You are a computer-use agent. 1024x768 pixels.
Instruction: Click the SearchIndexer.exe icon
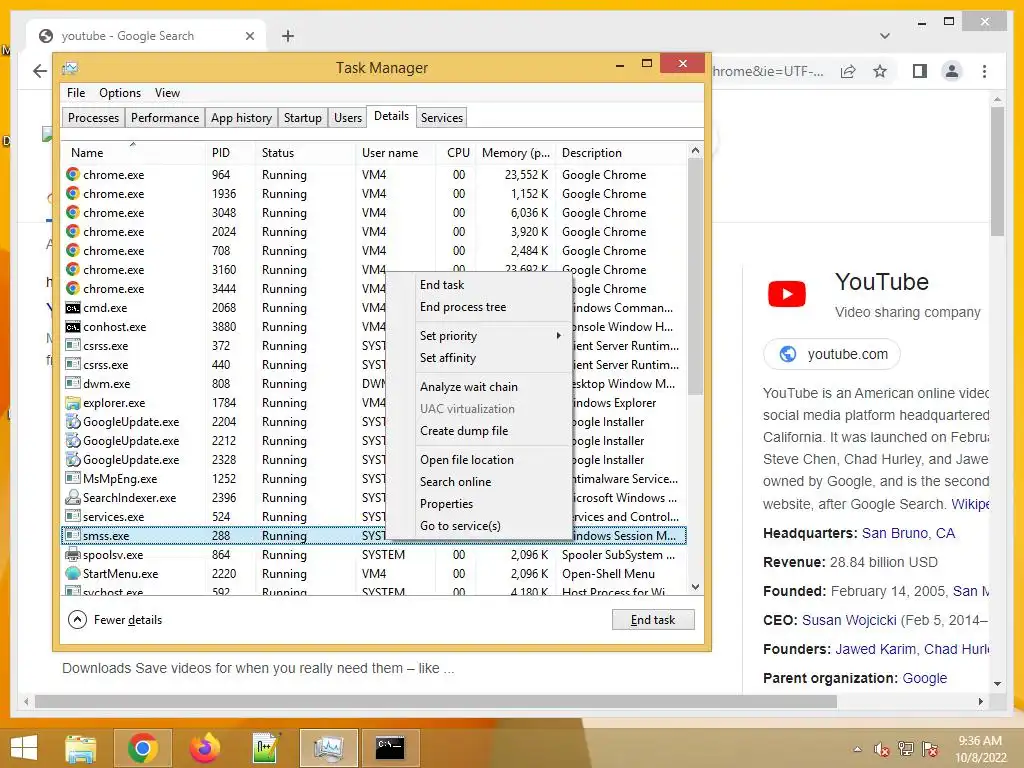(72, 498)
